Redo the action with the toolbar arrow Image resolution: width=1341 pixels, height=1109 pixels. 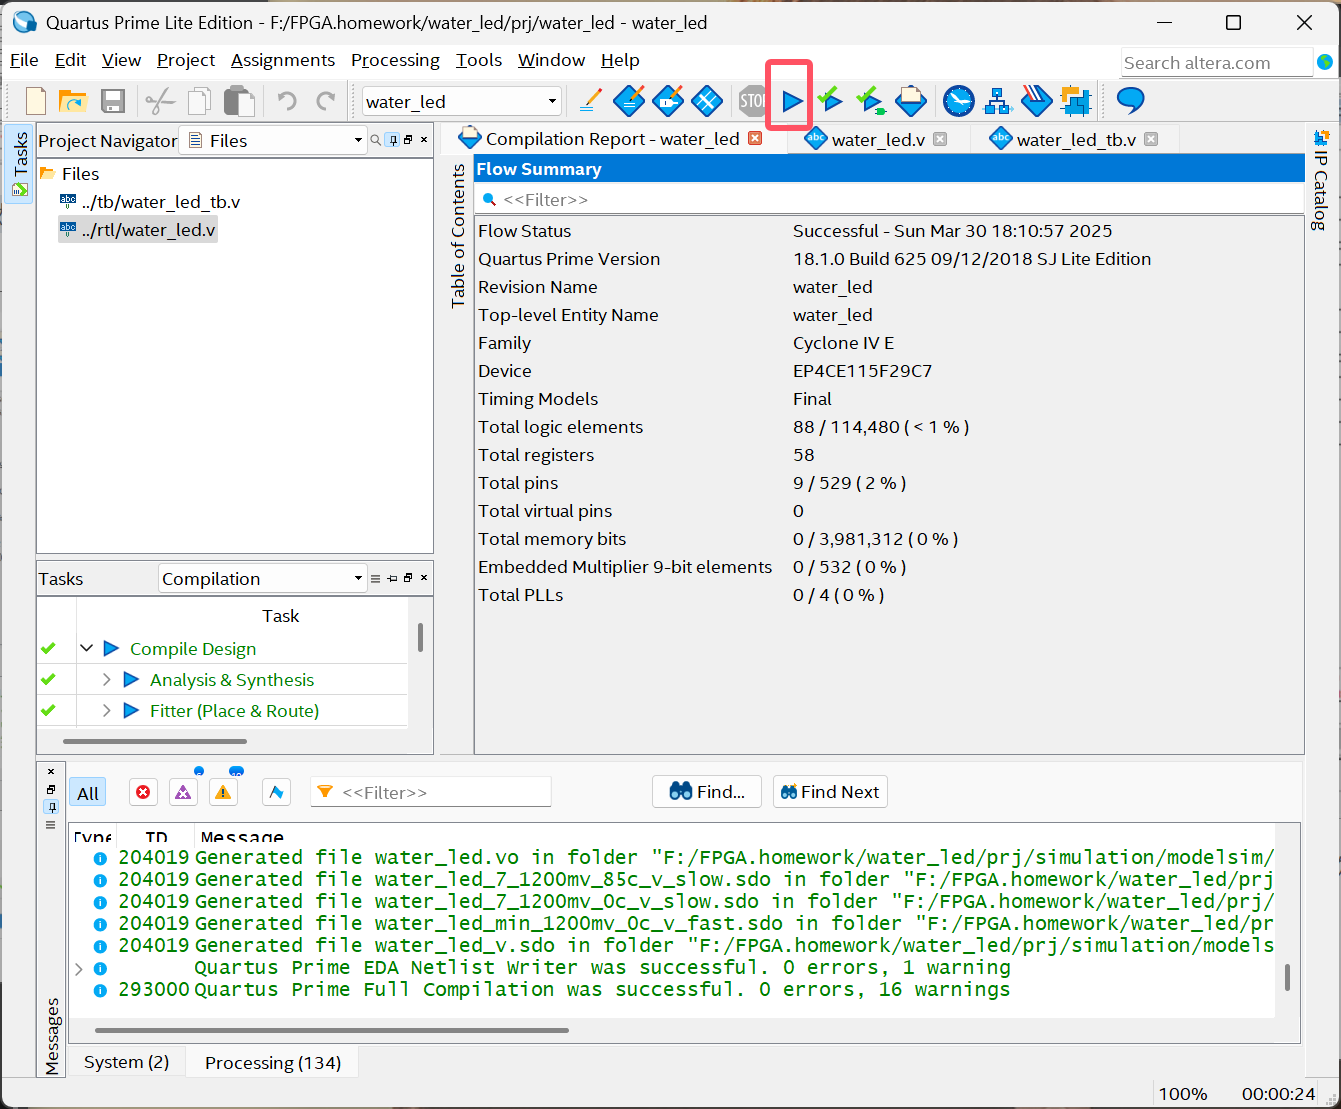pos(325,101)
